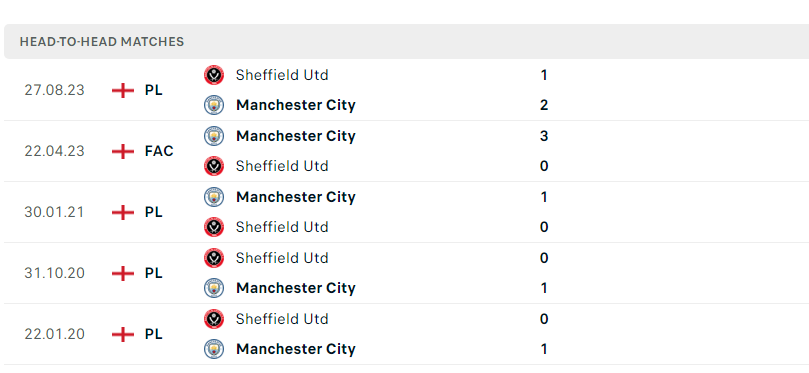Open Sheffield Utd name in 30.01.21 match

point(282,227)
